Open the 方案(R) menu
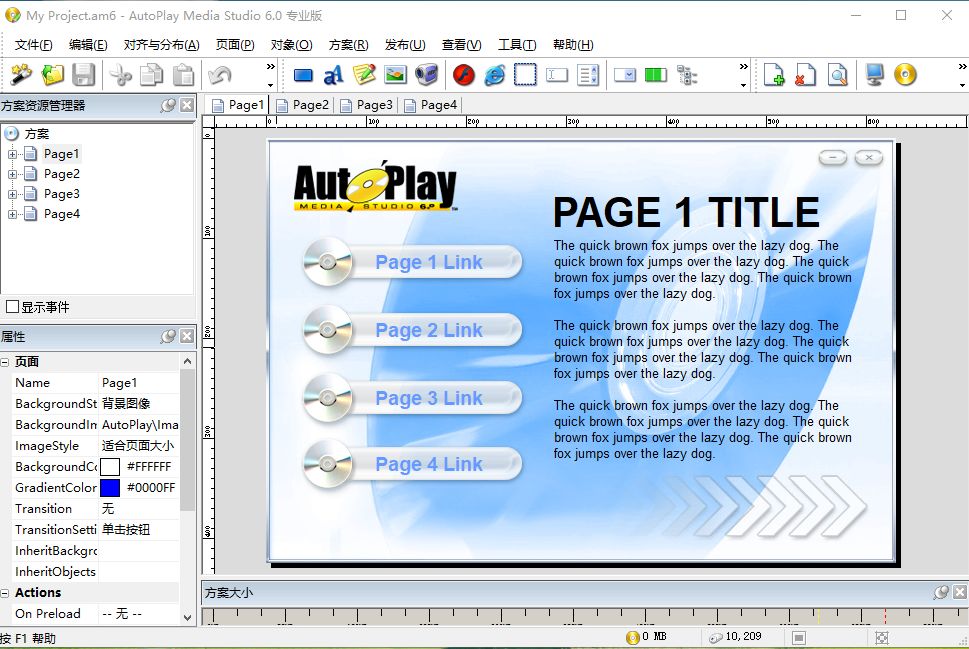Viewport: 969px width, 649px height. pyautogui.click(x=348, y=45)
